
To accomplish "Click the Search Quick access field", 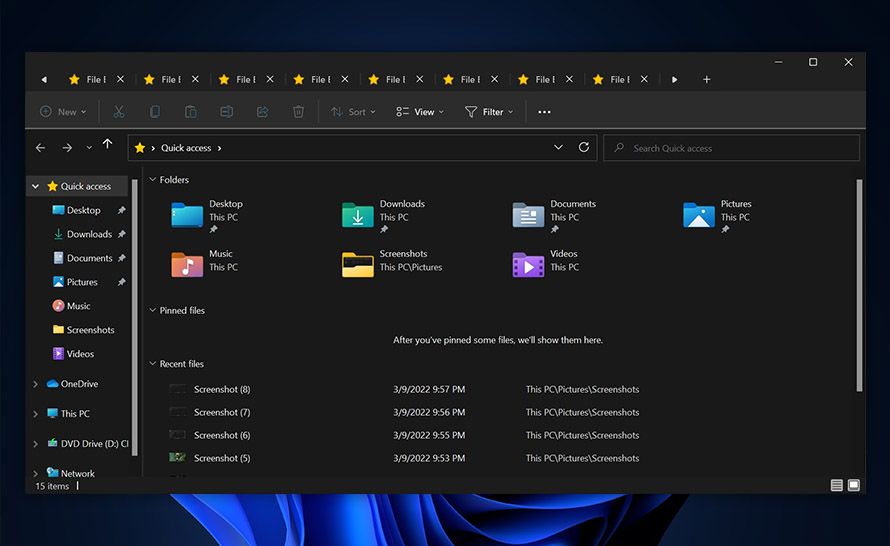I will coord(731,148).
